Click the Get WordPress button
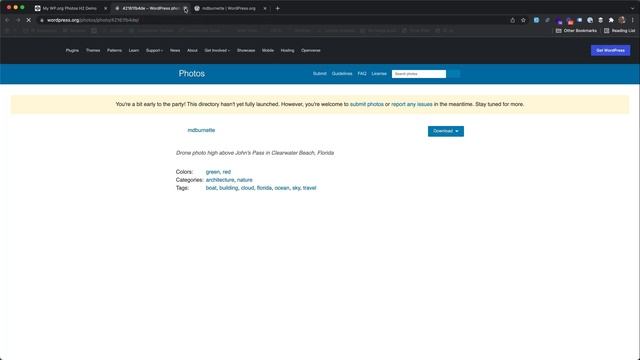This screenshot has height=360, width=640. click(610, 50)
